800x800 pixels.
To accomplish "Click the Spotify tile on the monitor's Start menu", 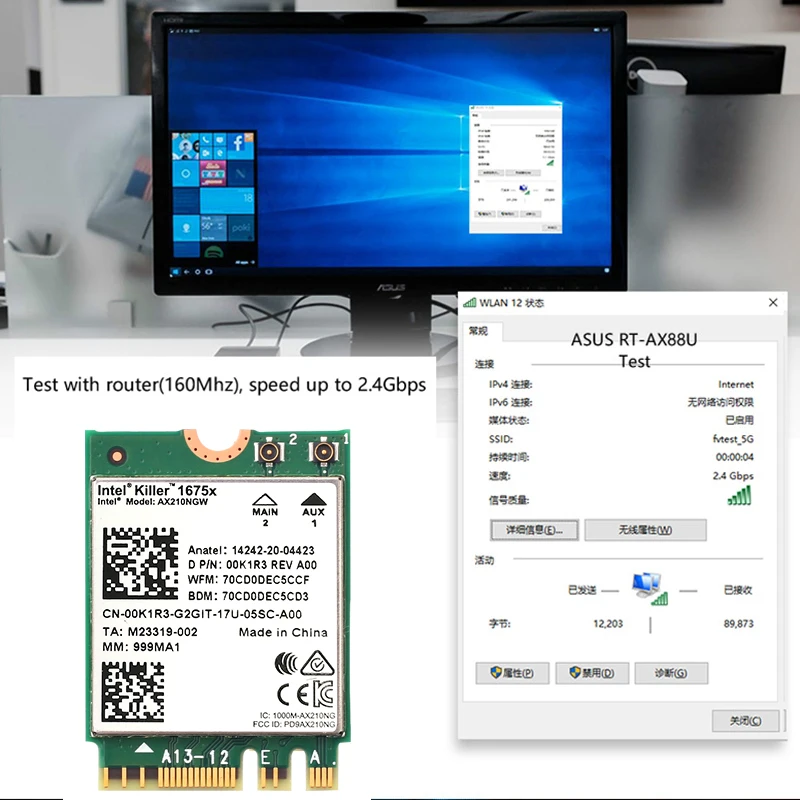I will tap(213, 251).
